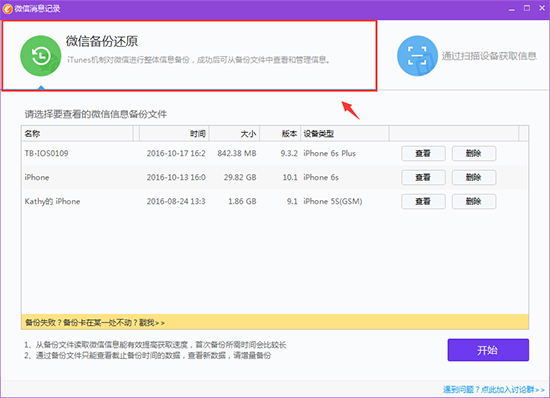
Task: Select the Kathy的 iPhone row name
Action: [52, 201]
